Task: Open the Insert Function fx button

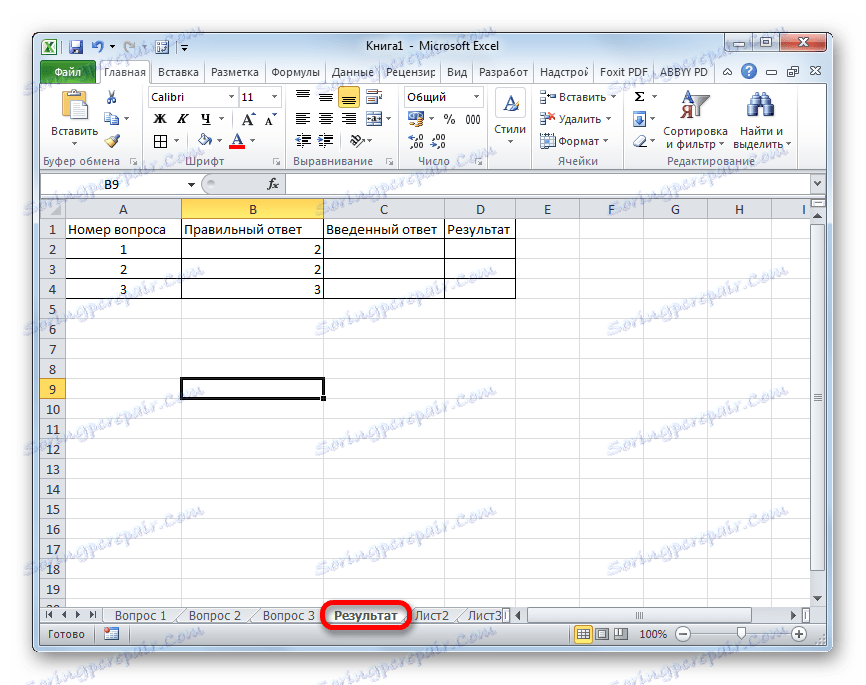Action: [273, 184]
